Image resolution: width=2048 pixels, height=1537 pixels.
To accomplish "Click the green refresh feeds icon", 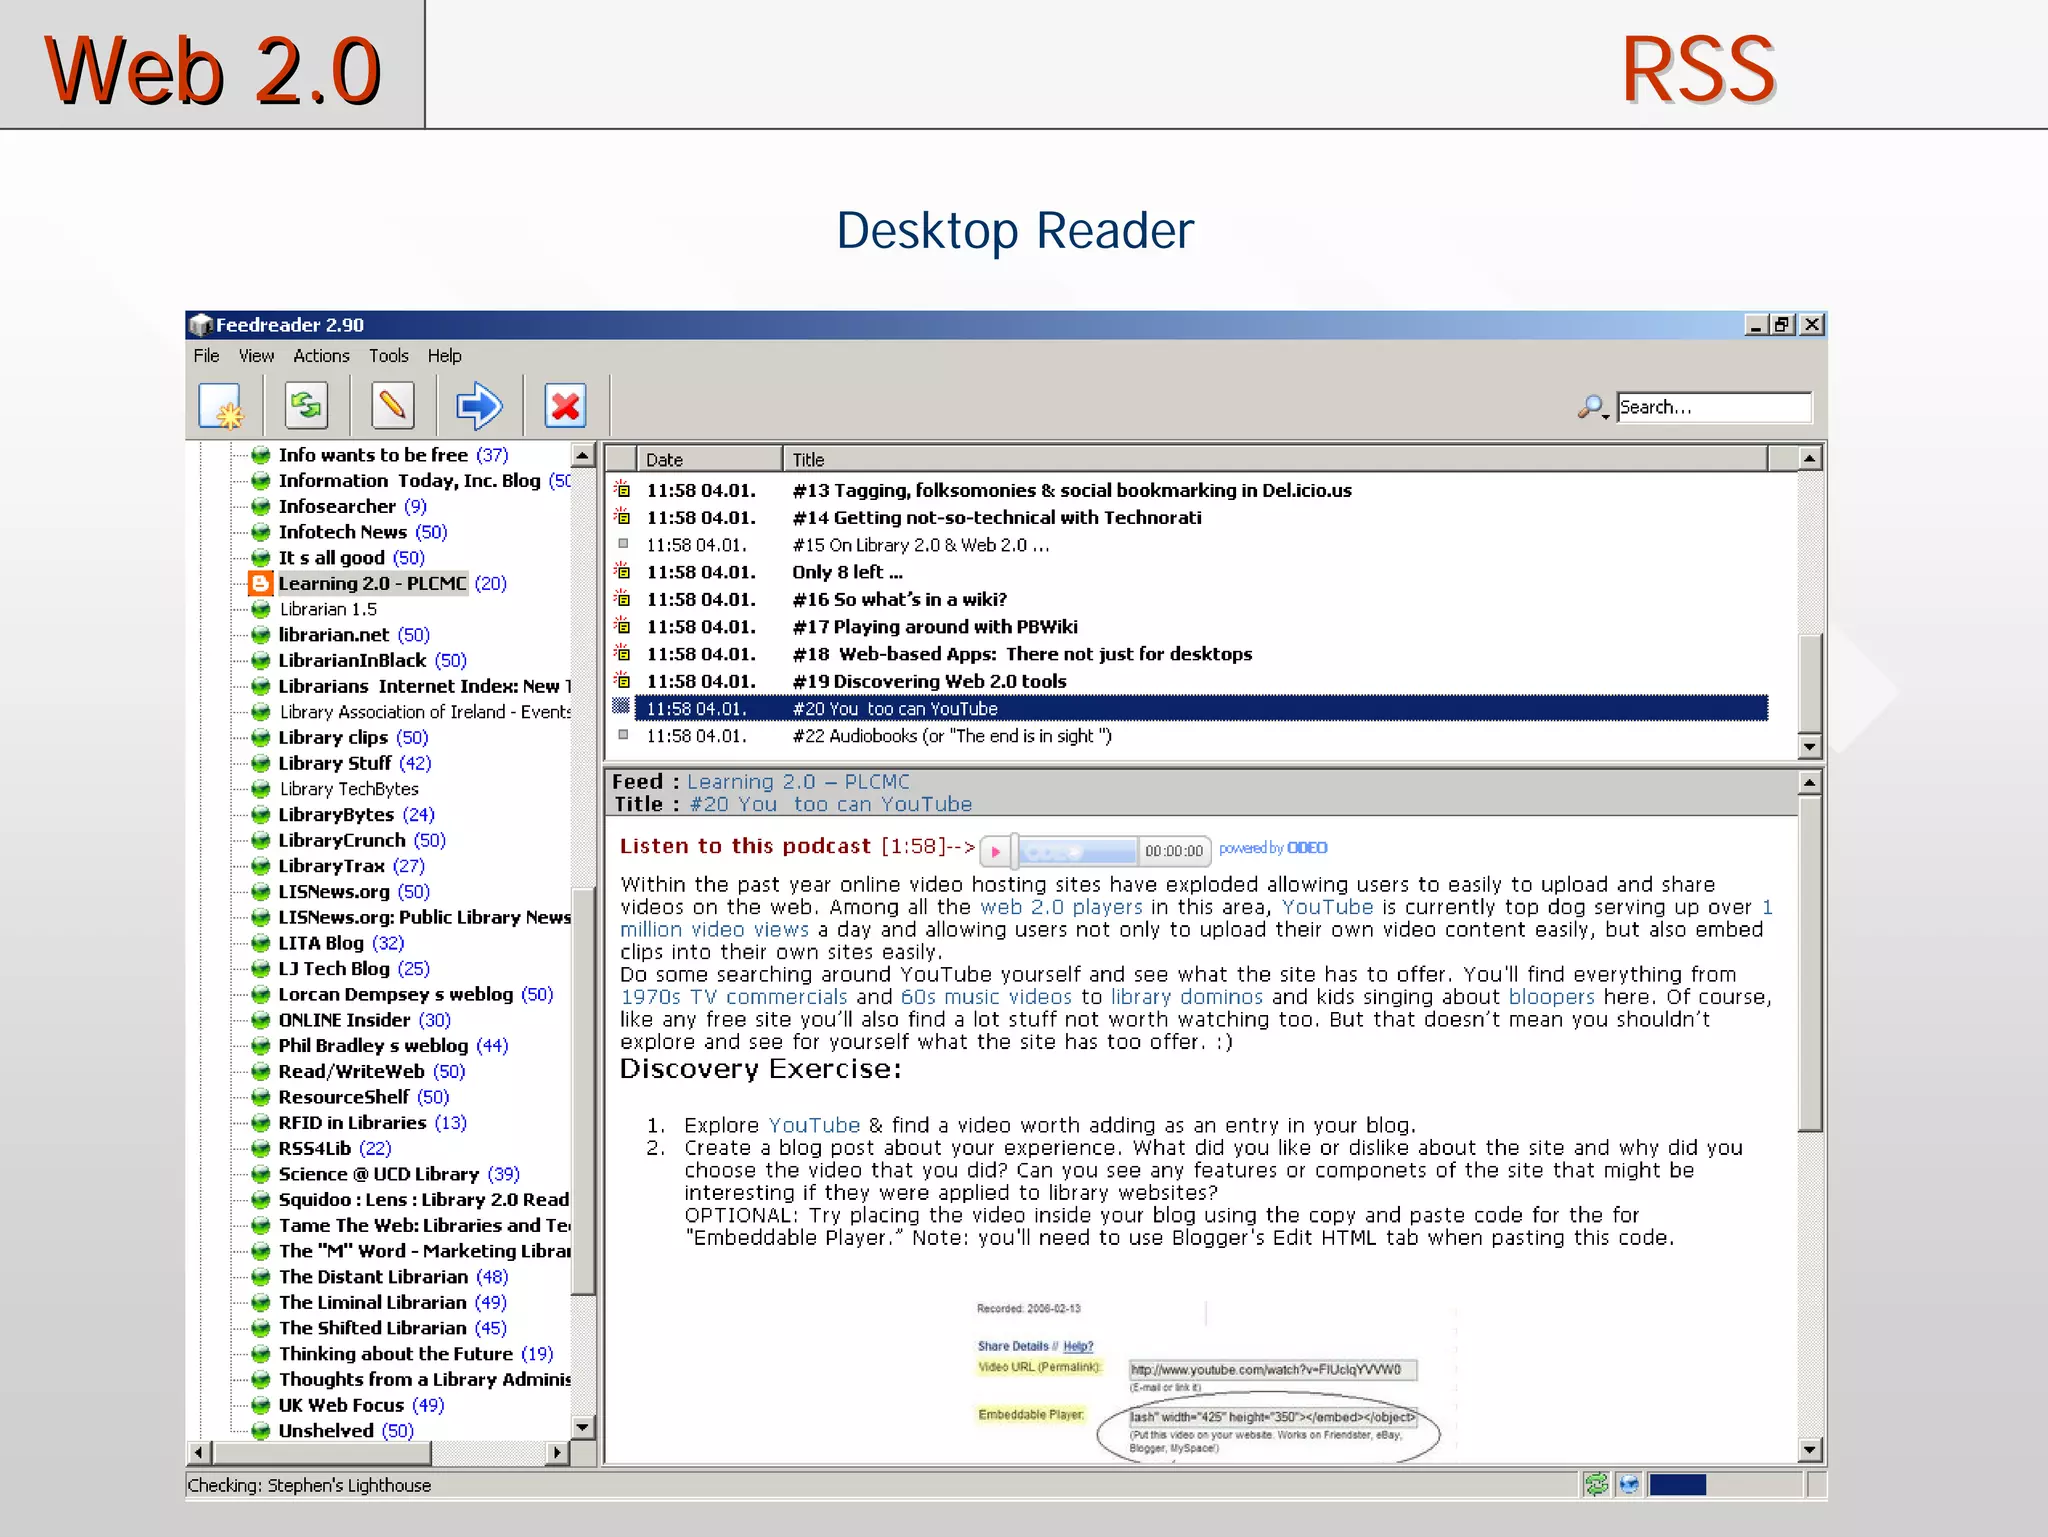I will (x=306, y=406).
